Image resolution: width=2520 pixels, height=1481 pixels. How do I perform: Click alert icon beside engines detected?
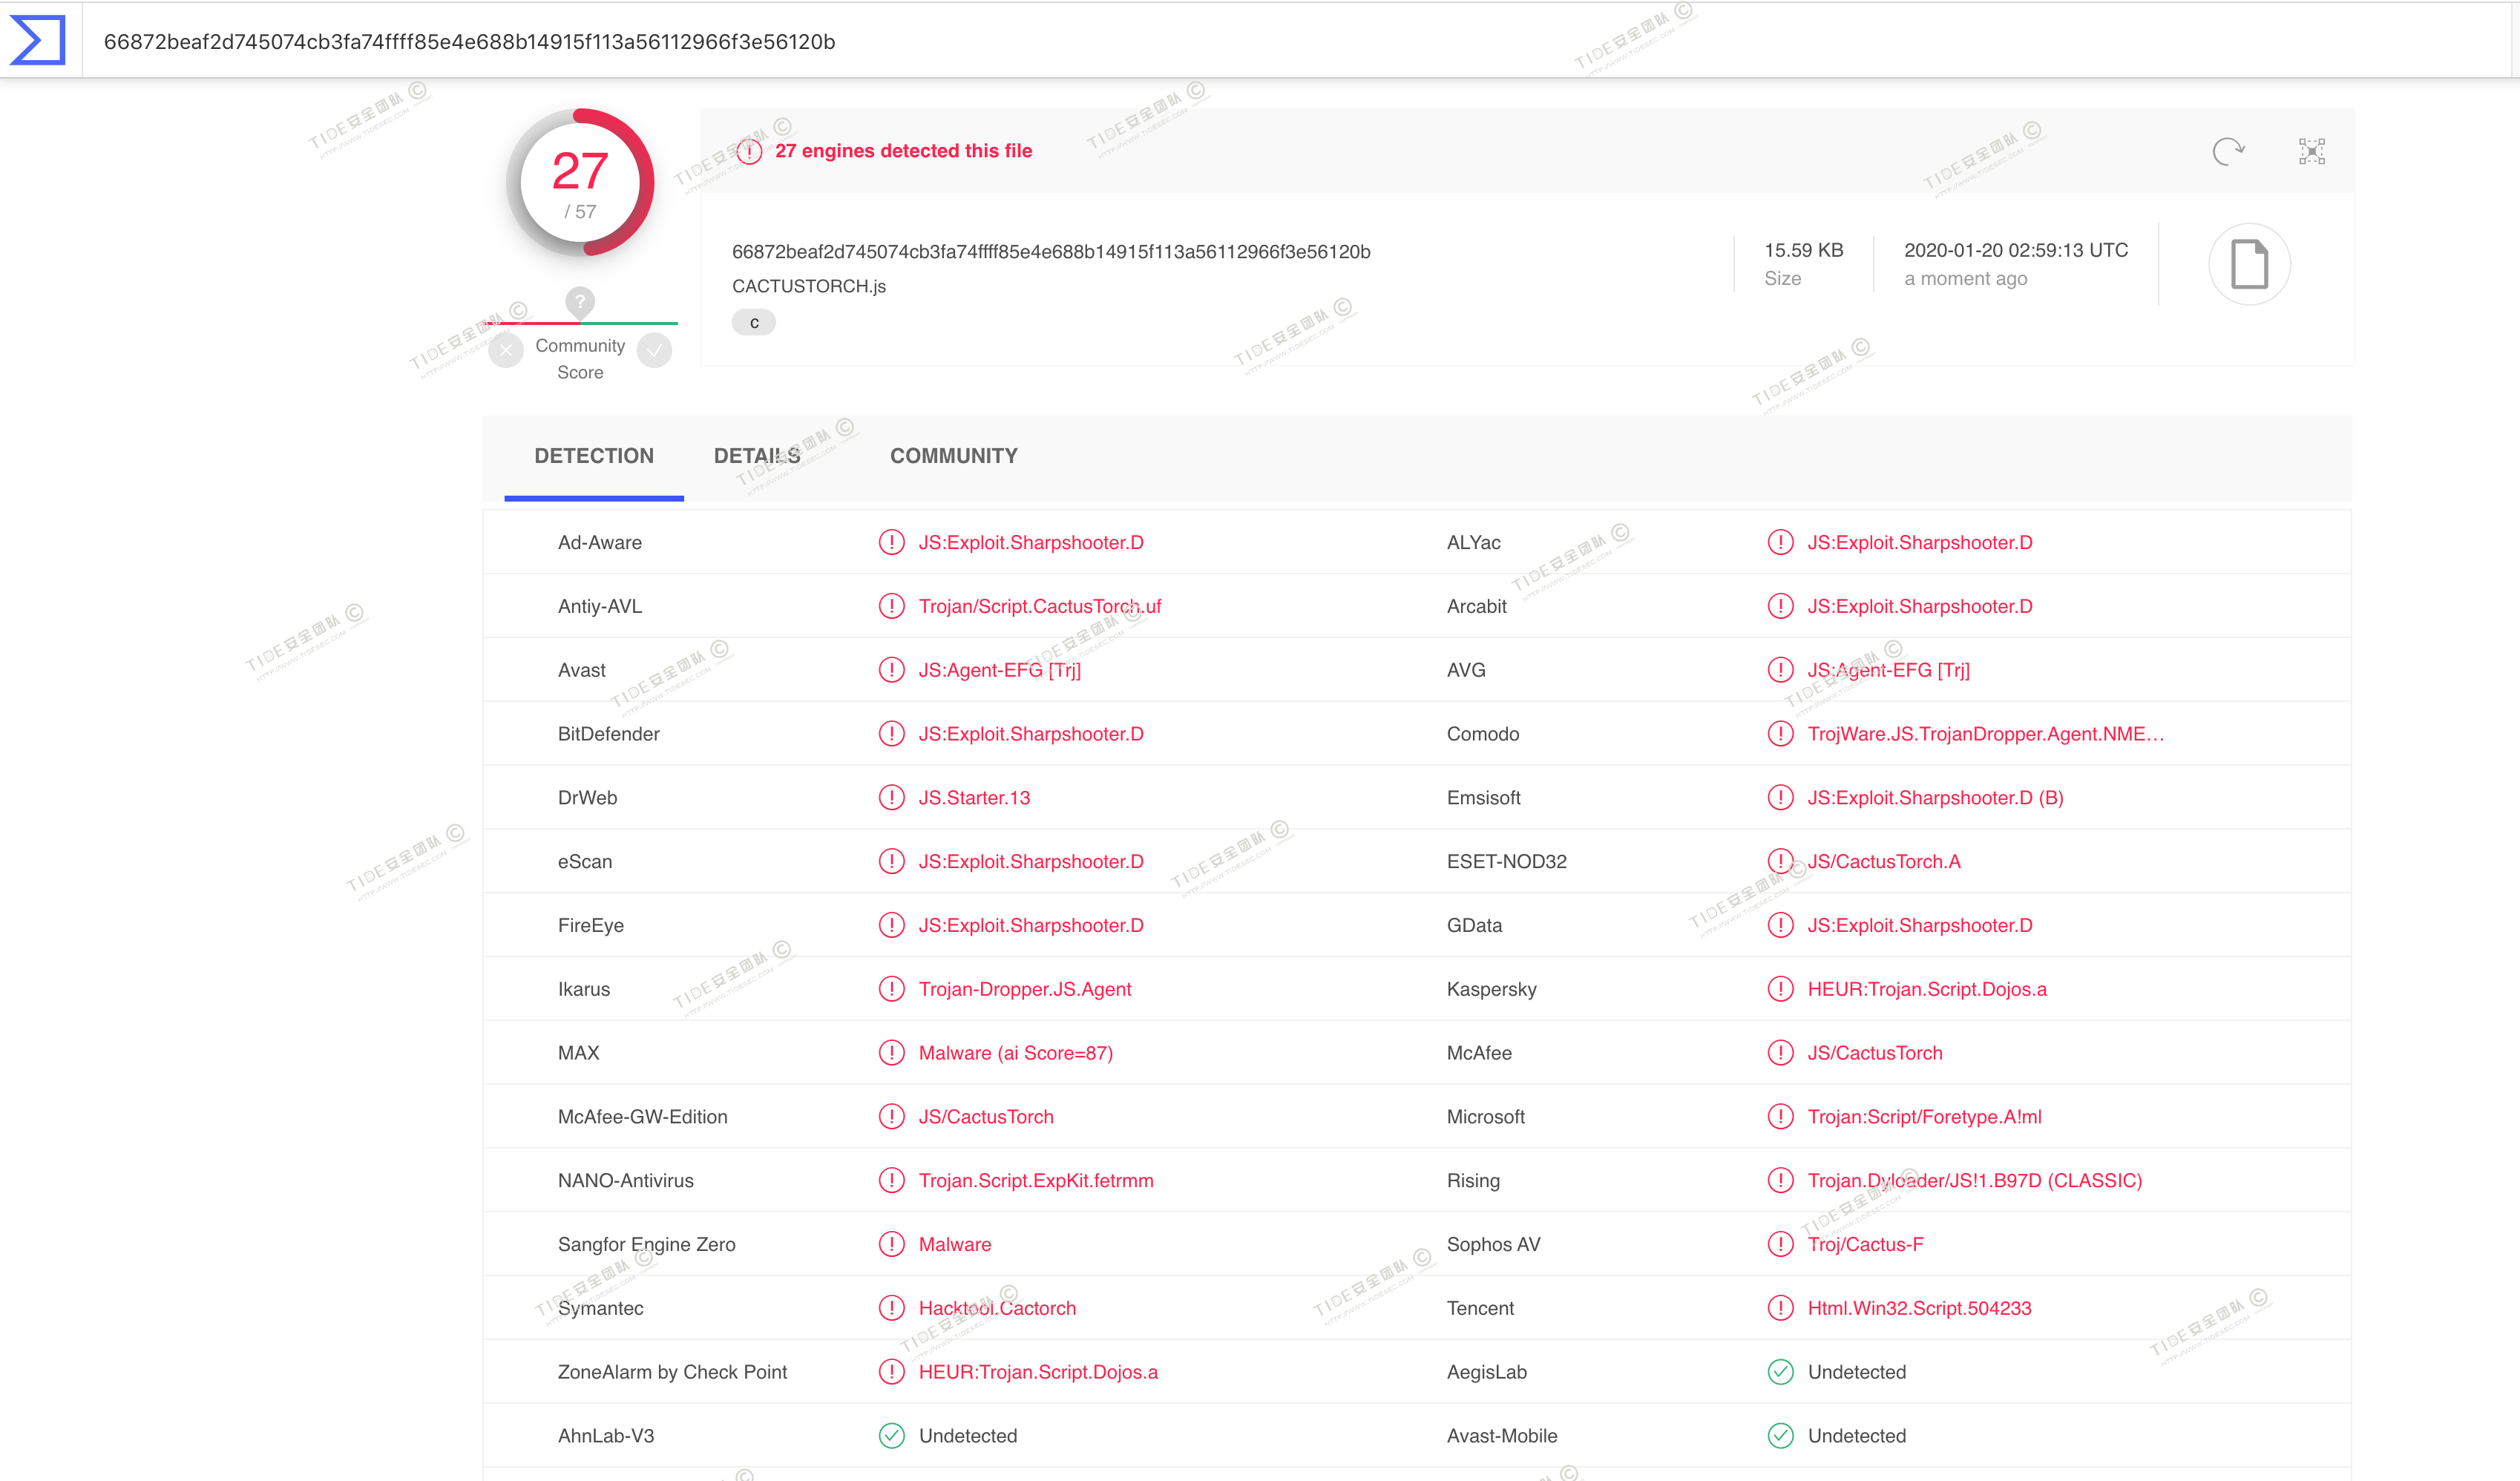[x=750, y=151]
